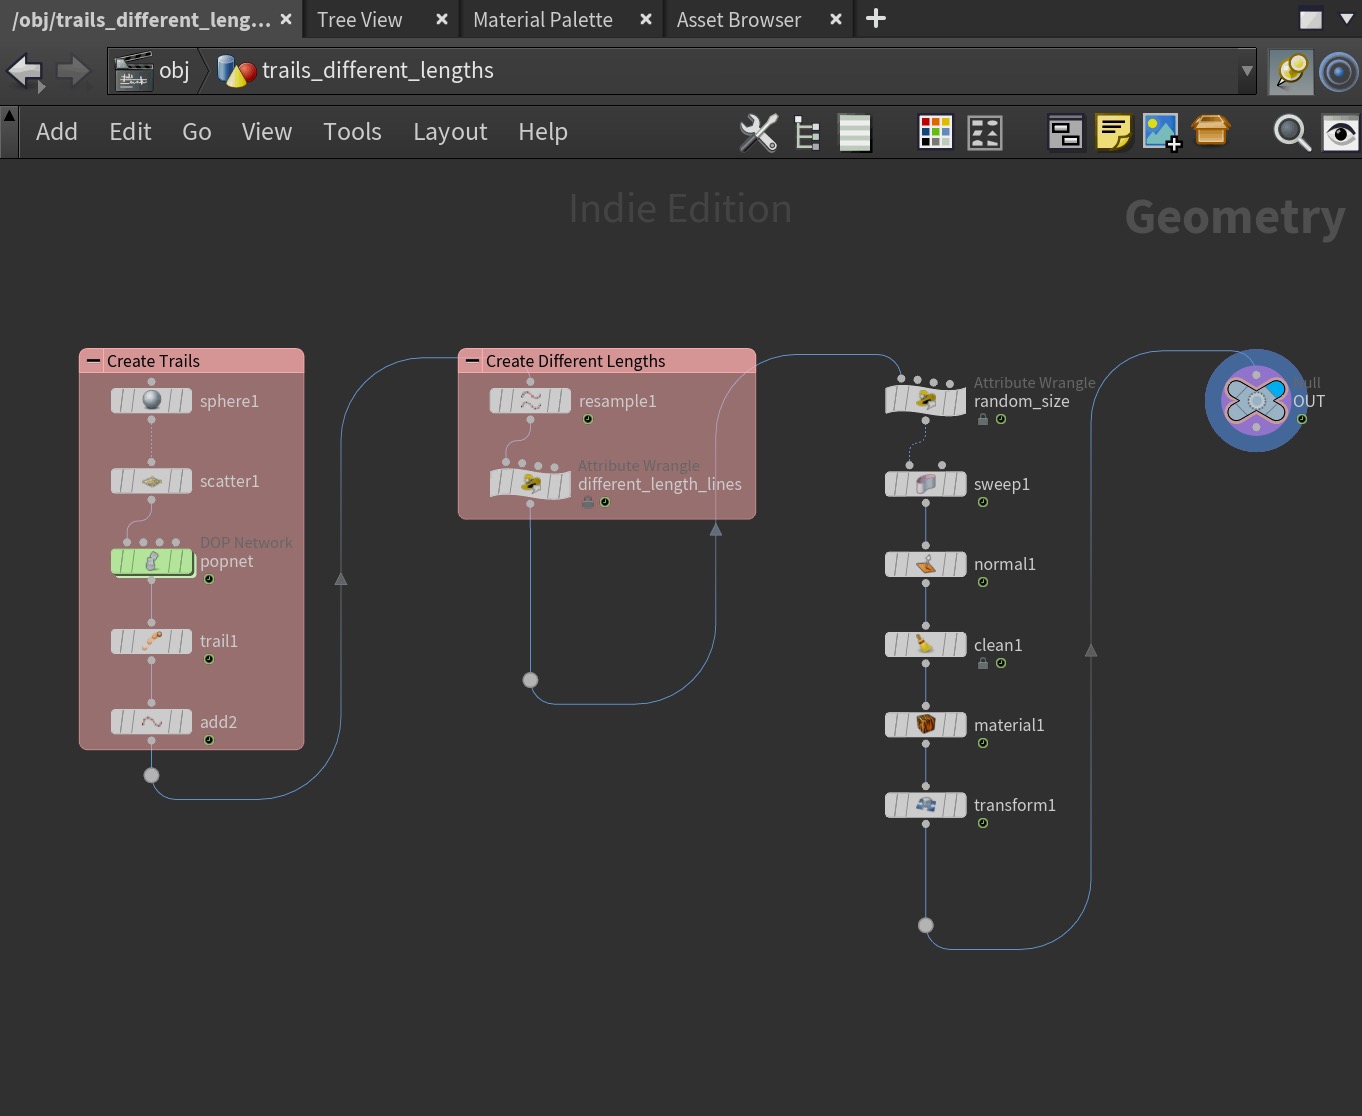Add a sticky note with yellow icon
Screen dimensions: 1362x1116
click(x=1113, y=132)
